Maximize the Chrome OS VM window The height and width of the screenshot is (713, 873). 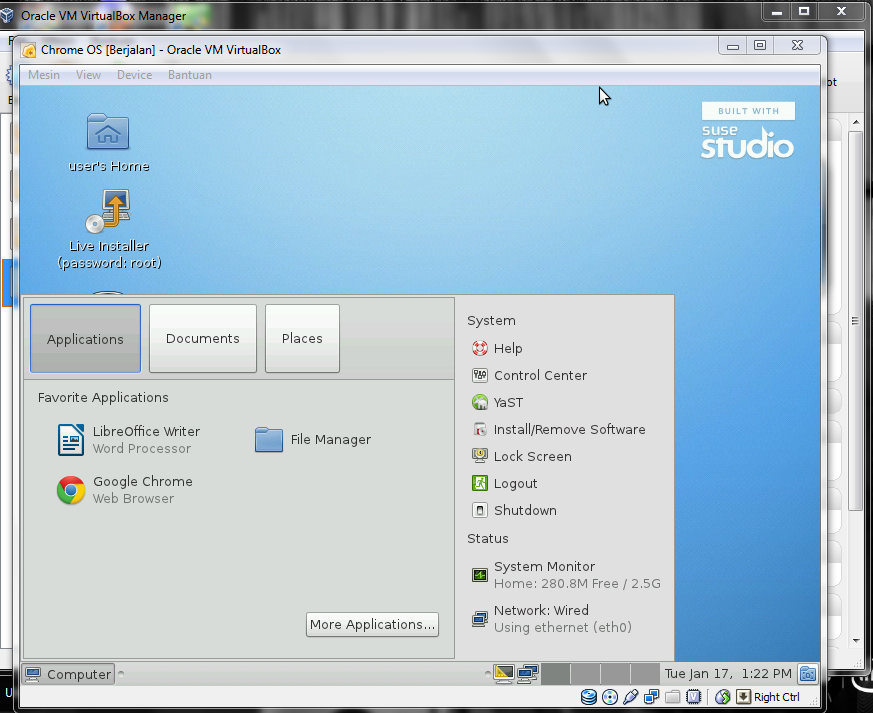tap(760, 46)
